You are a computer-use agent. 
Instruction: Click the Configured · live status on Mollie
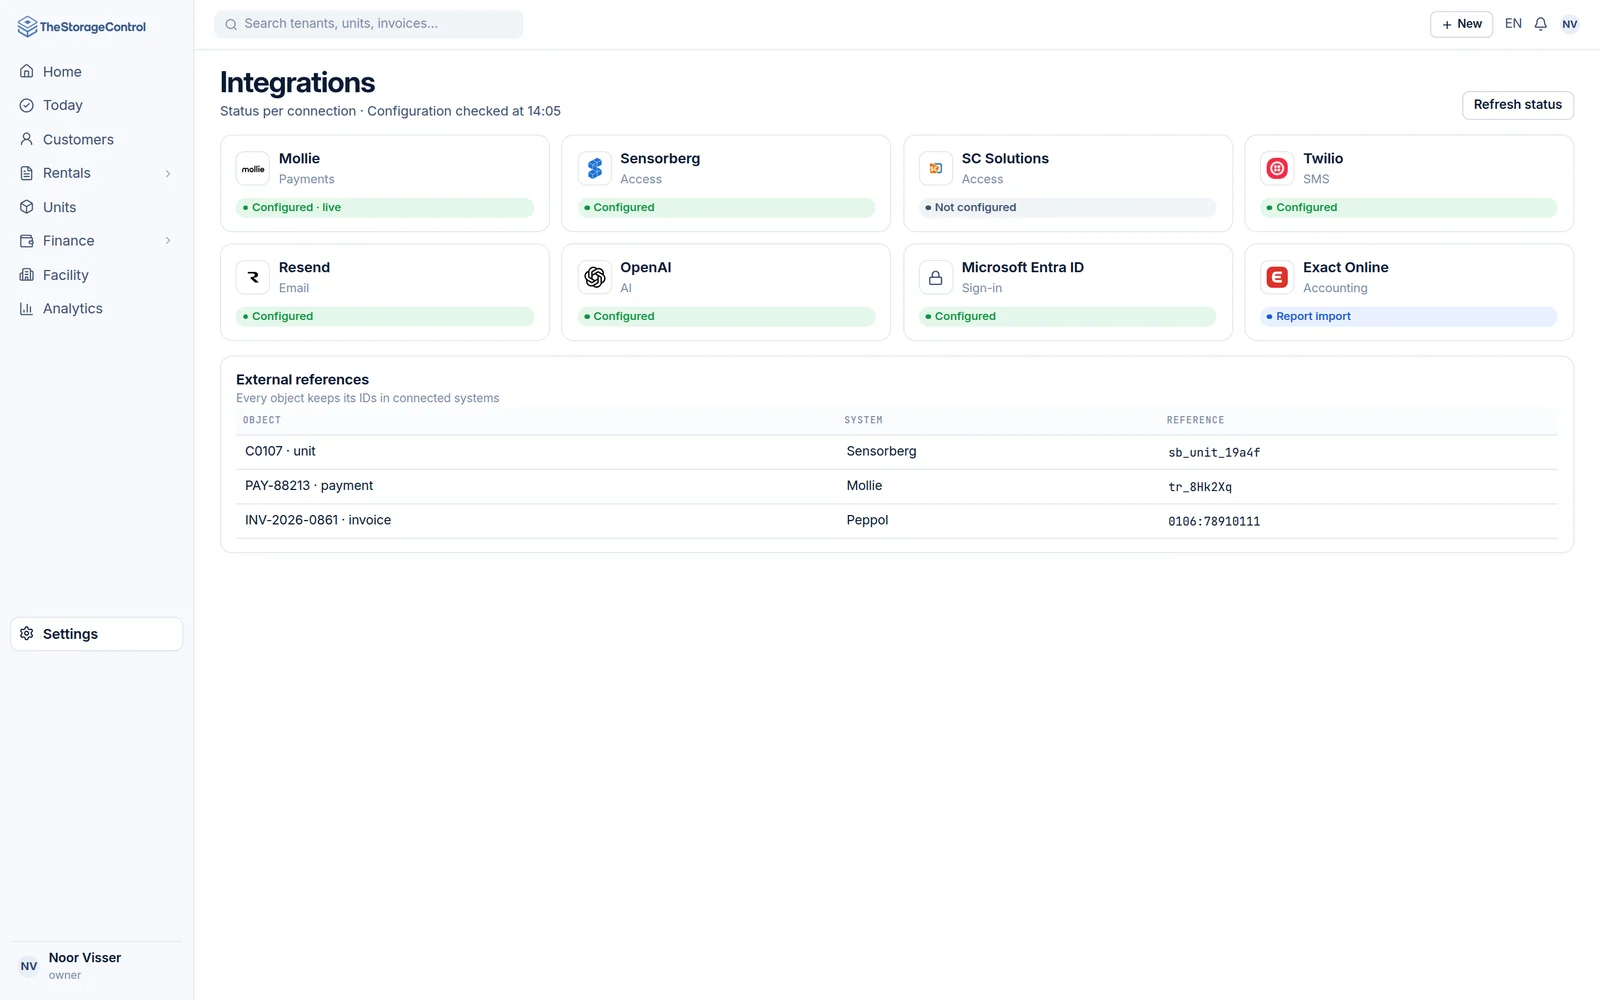385,208
